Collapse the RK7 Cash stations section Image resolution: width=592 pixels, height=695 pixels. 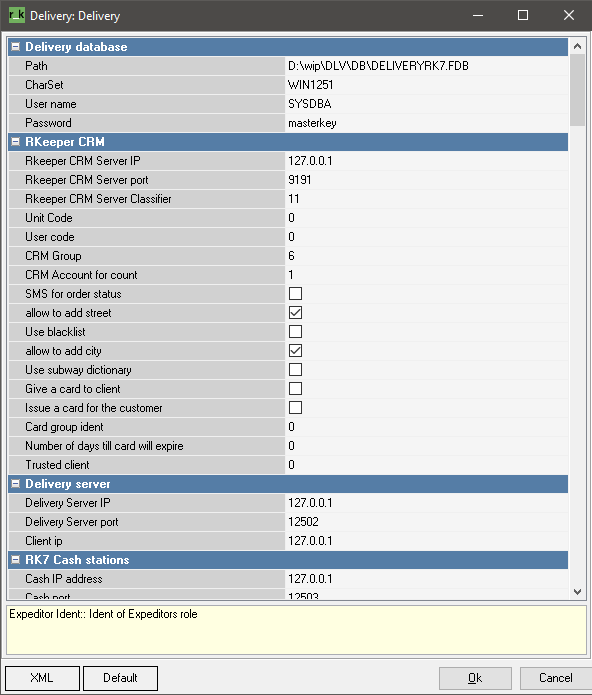click(x=16, y=560)
